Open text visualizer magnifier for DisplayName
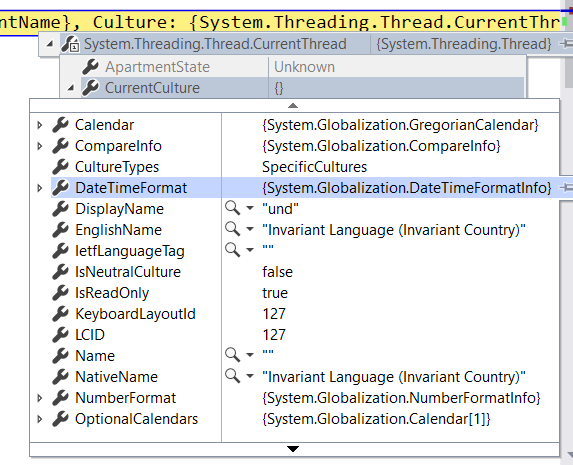 232,208
